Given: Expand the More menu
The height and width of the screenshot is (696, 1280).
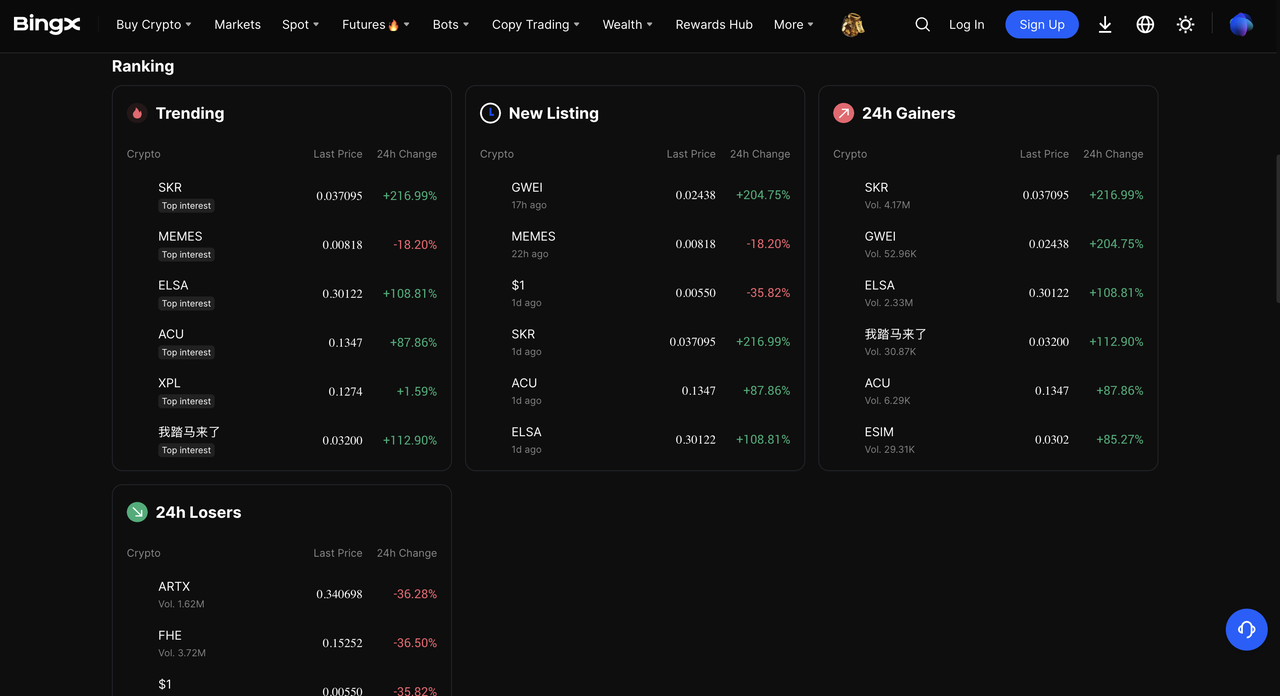Looking at the screenshot, I should pos(793,24).
